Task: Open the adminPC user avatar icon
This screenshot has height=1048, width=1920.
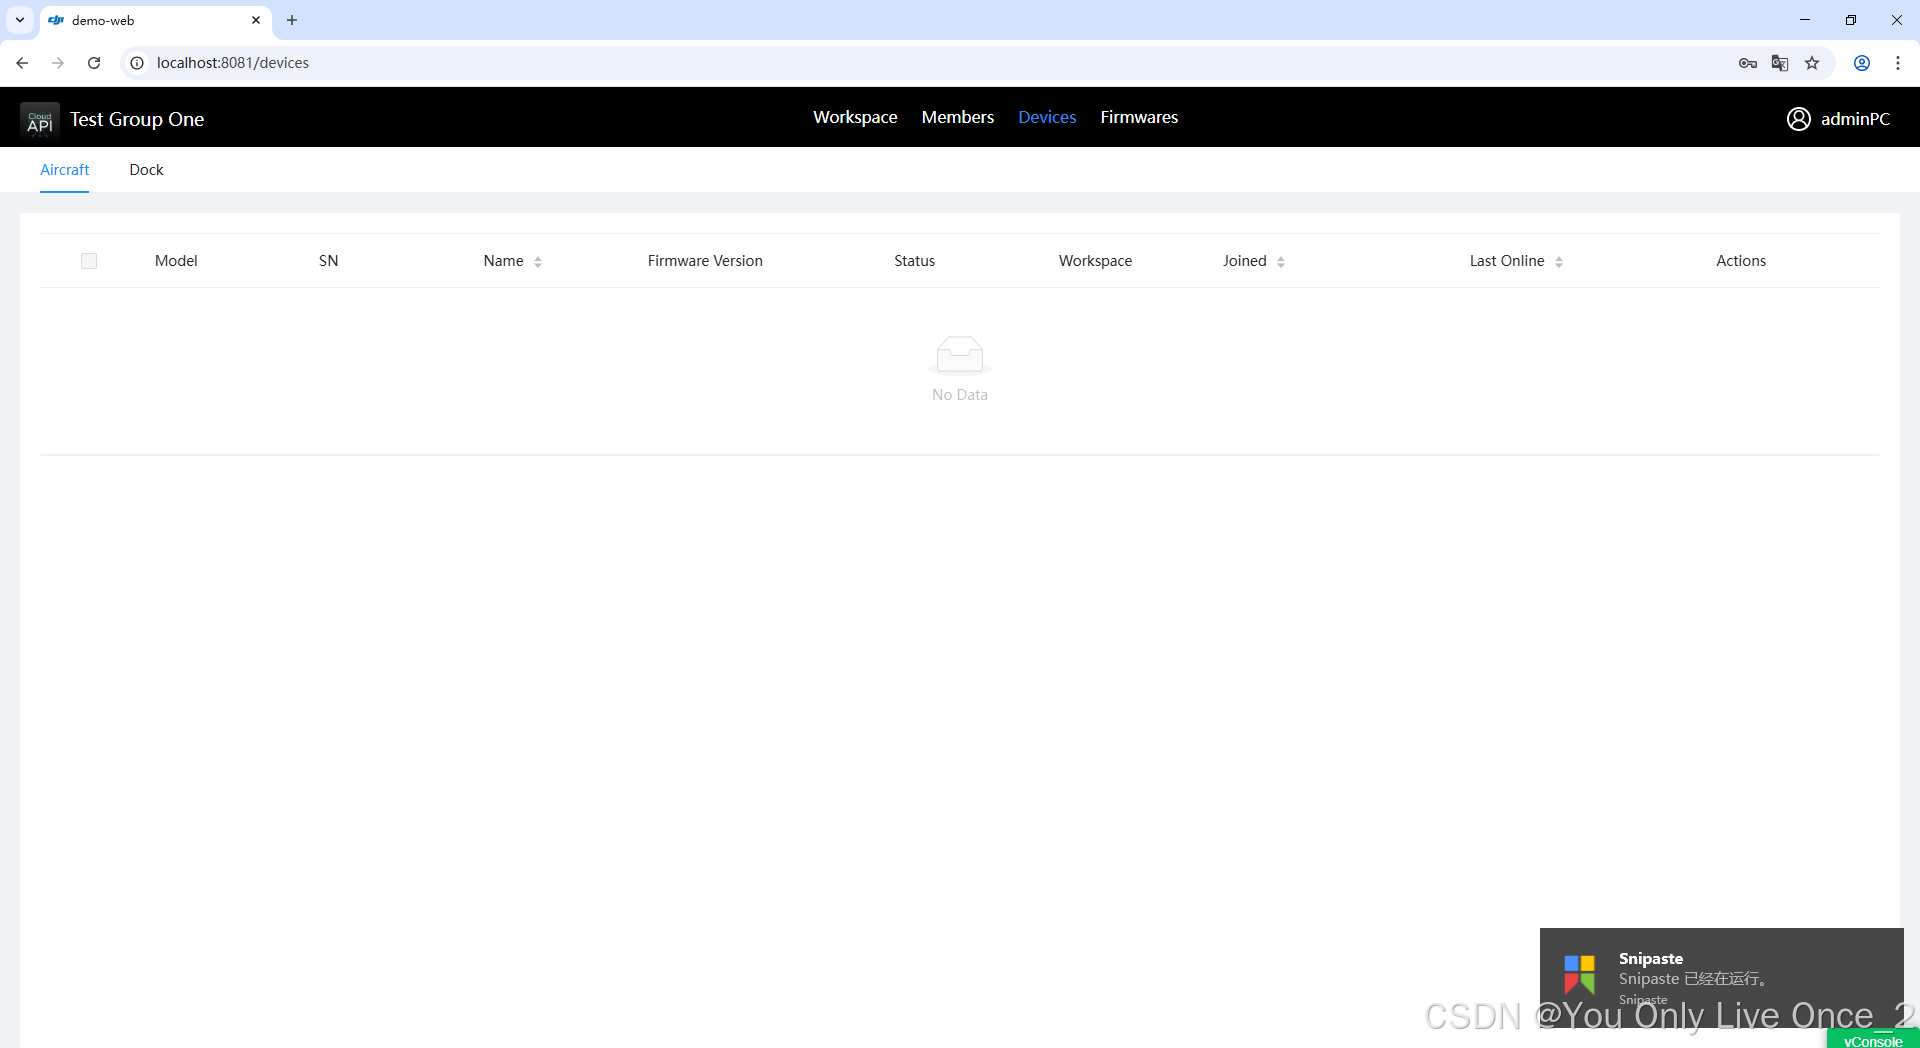Action: coord(1798,119)
